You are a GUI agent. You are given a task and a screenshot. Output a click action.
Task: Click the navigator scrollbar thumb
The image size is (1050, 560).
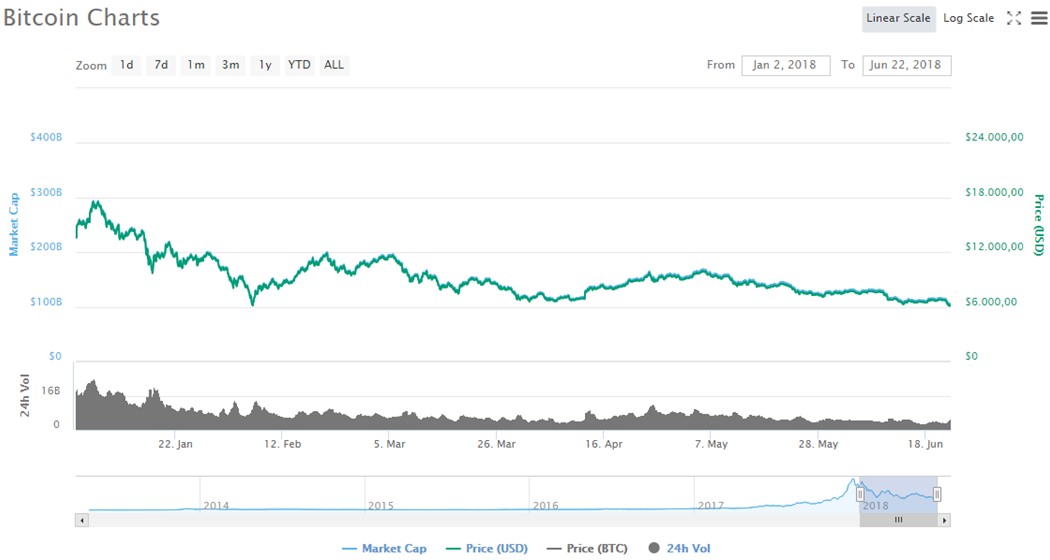point(899,520)
